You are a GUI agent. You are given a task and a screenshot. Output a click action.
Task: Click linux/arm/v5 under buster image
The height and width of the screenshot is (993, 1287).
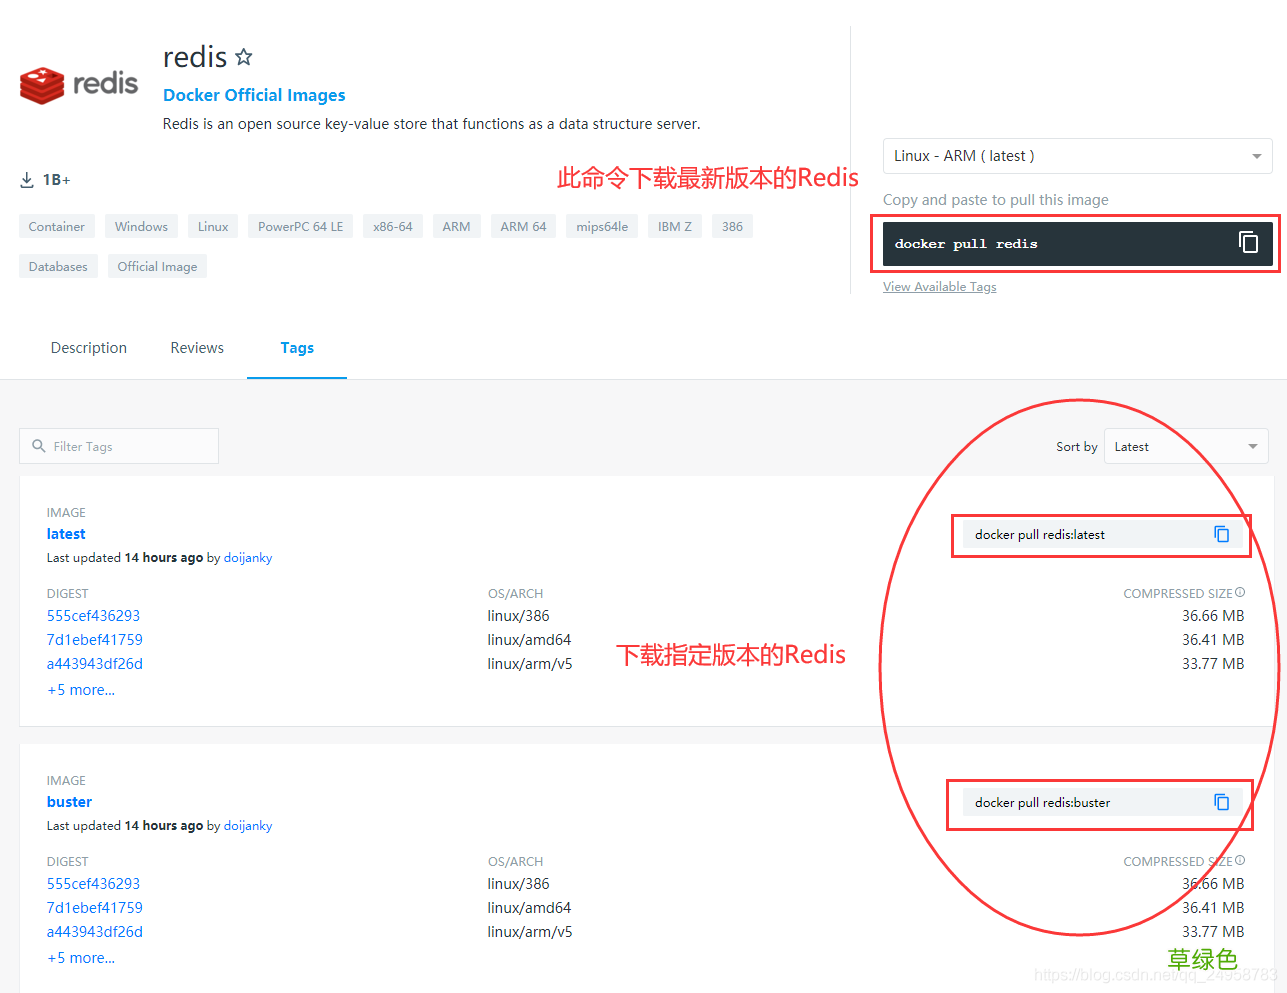click(x=530, y=932)
